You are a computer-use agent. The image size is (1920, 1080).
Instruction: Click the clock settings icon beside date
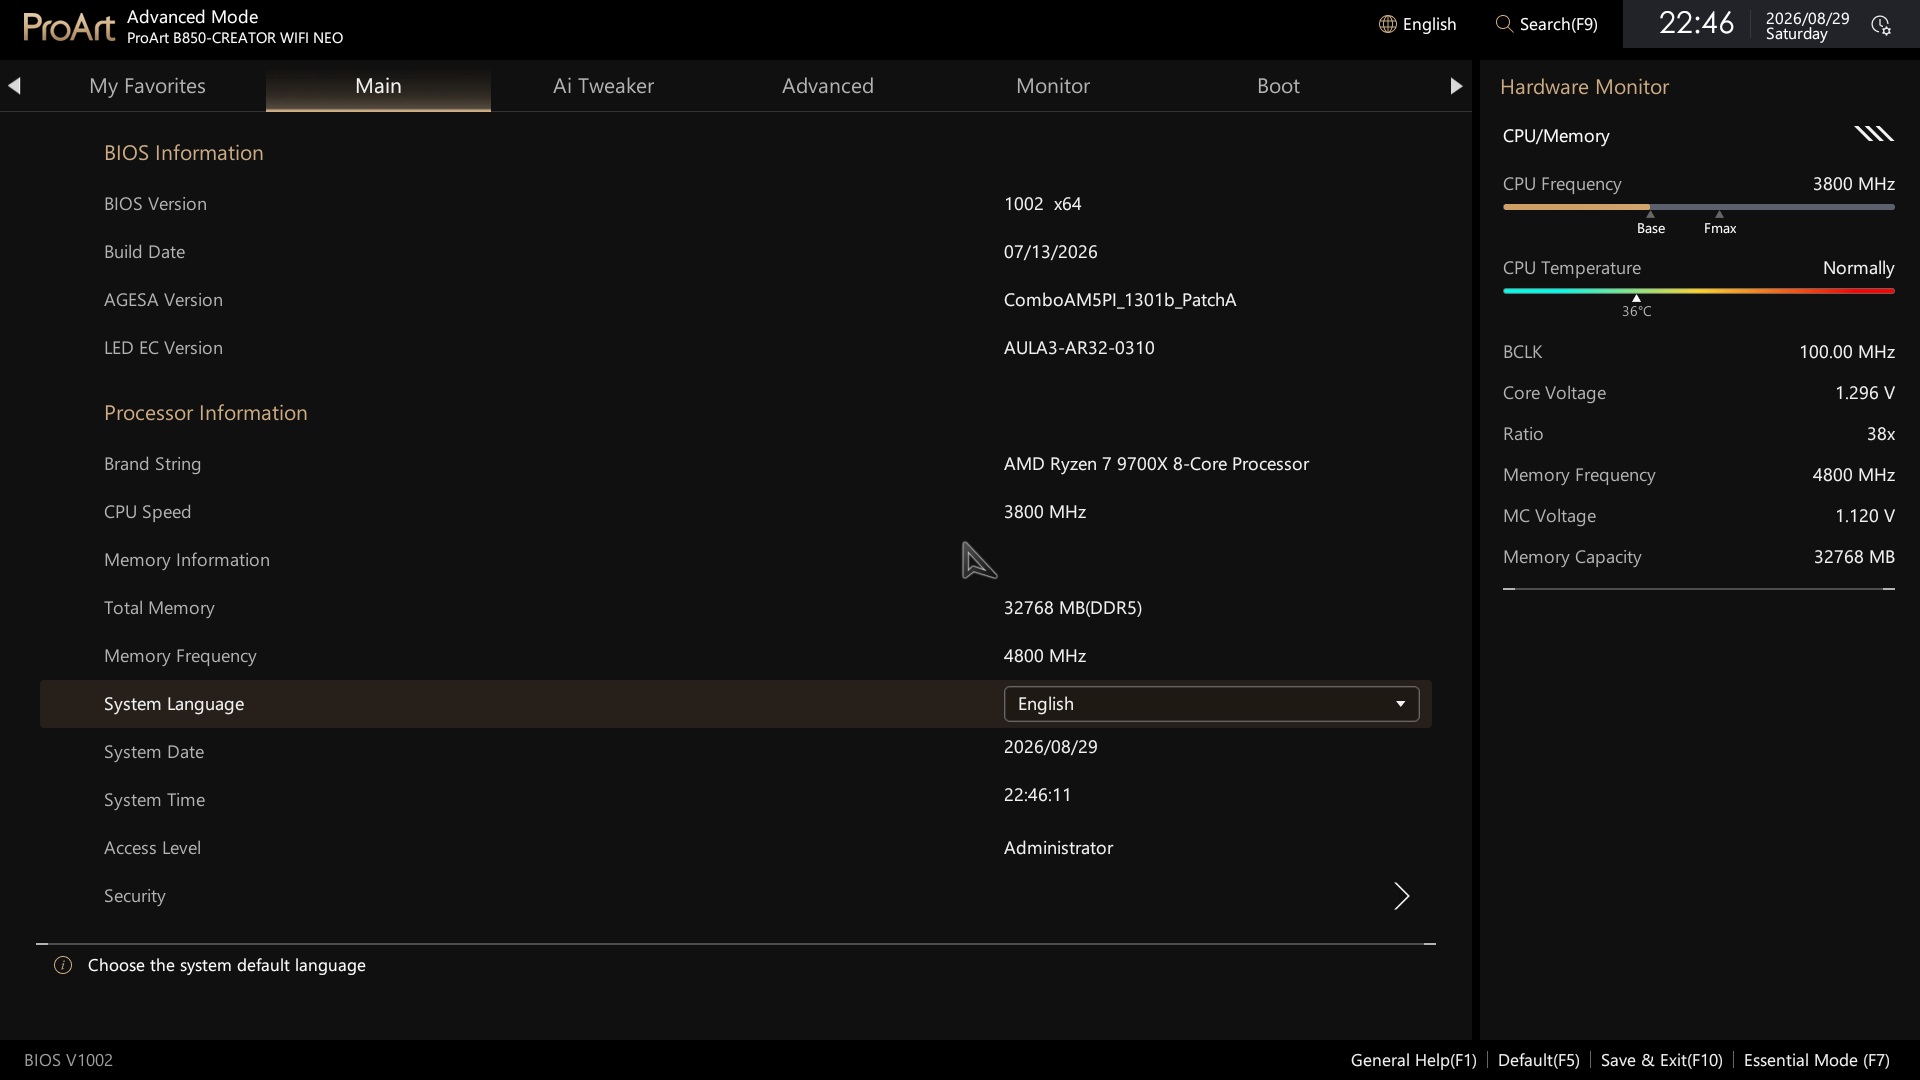(1881, 26)
